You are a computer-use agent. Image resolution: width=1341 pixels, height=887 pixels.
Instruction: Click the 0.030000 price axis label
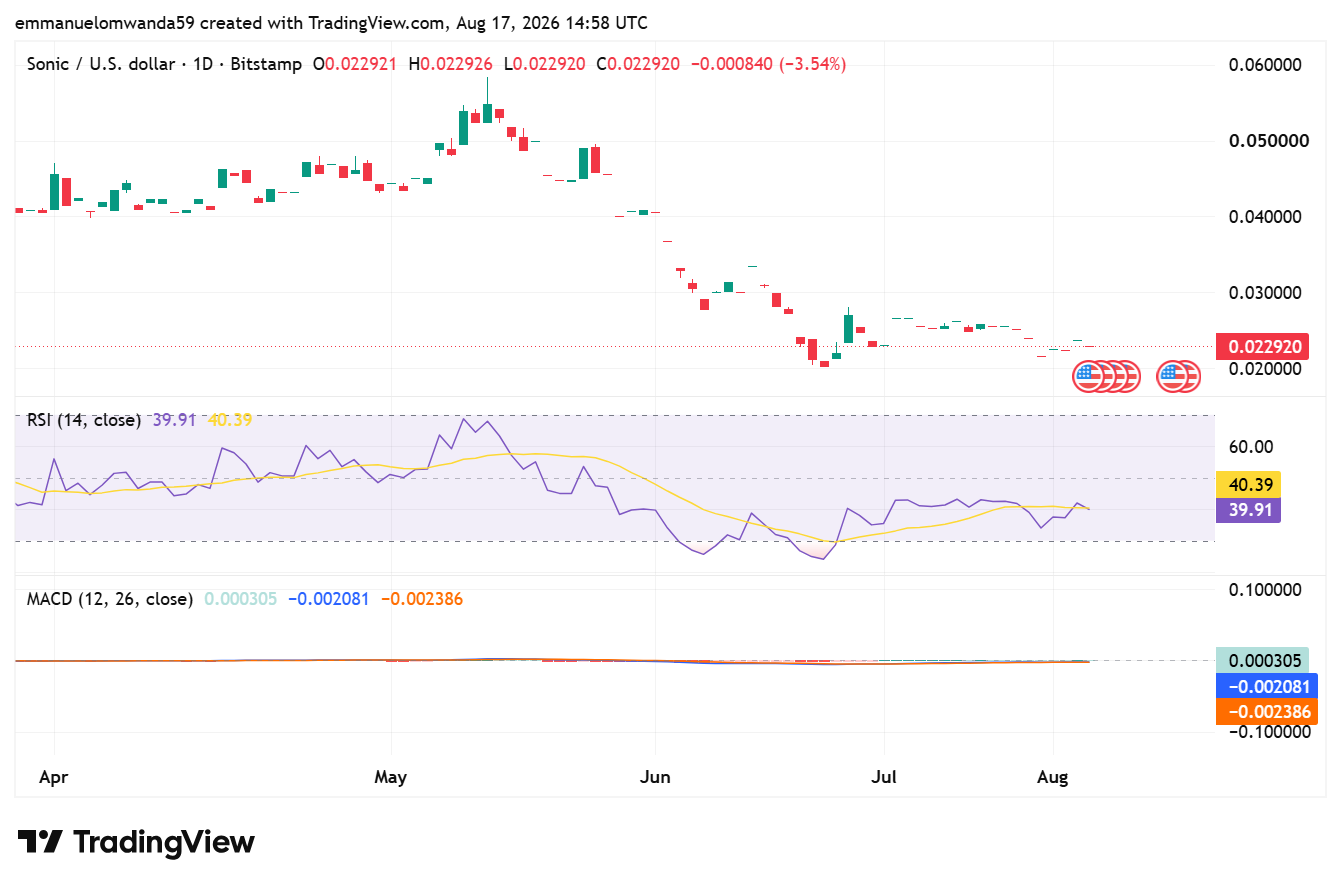1265,293
